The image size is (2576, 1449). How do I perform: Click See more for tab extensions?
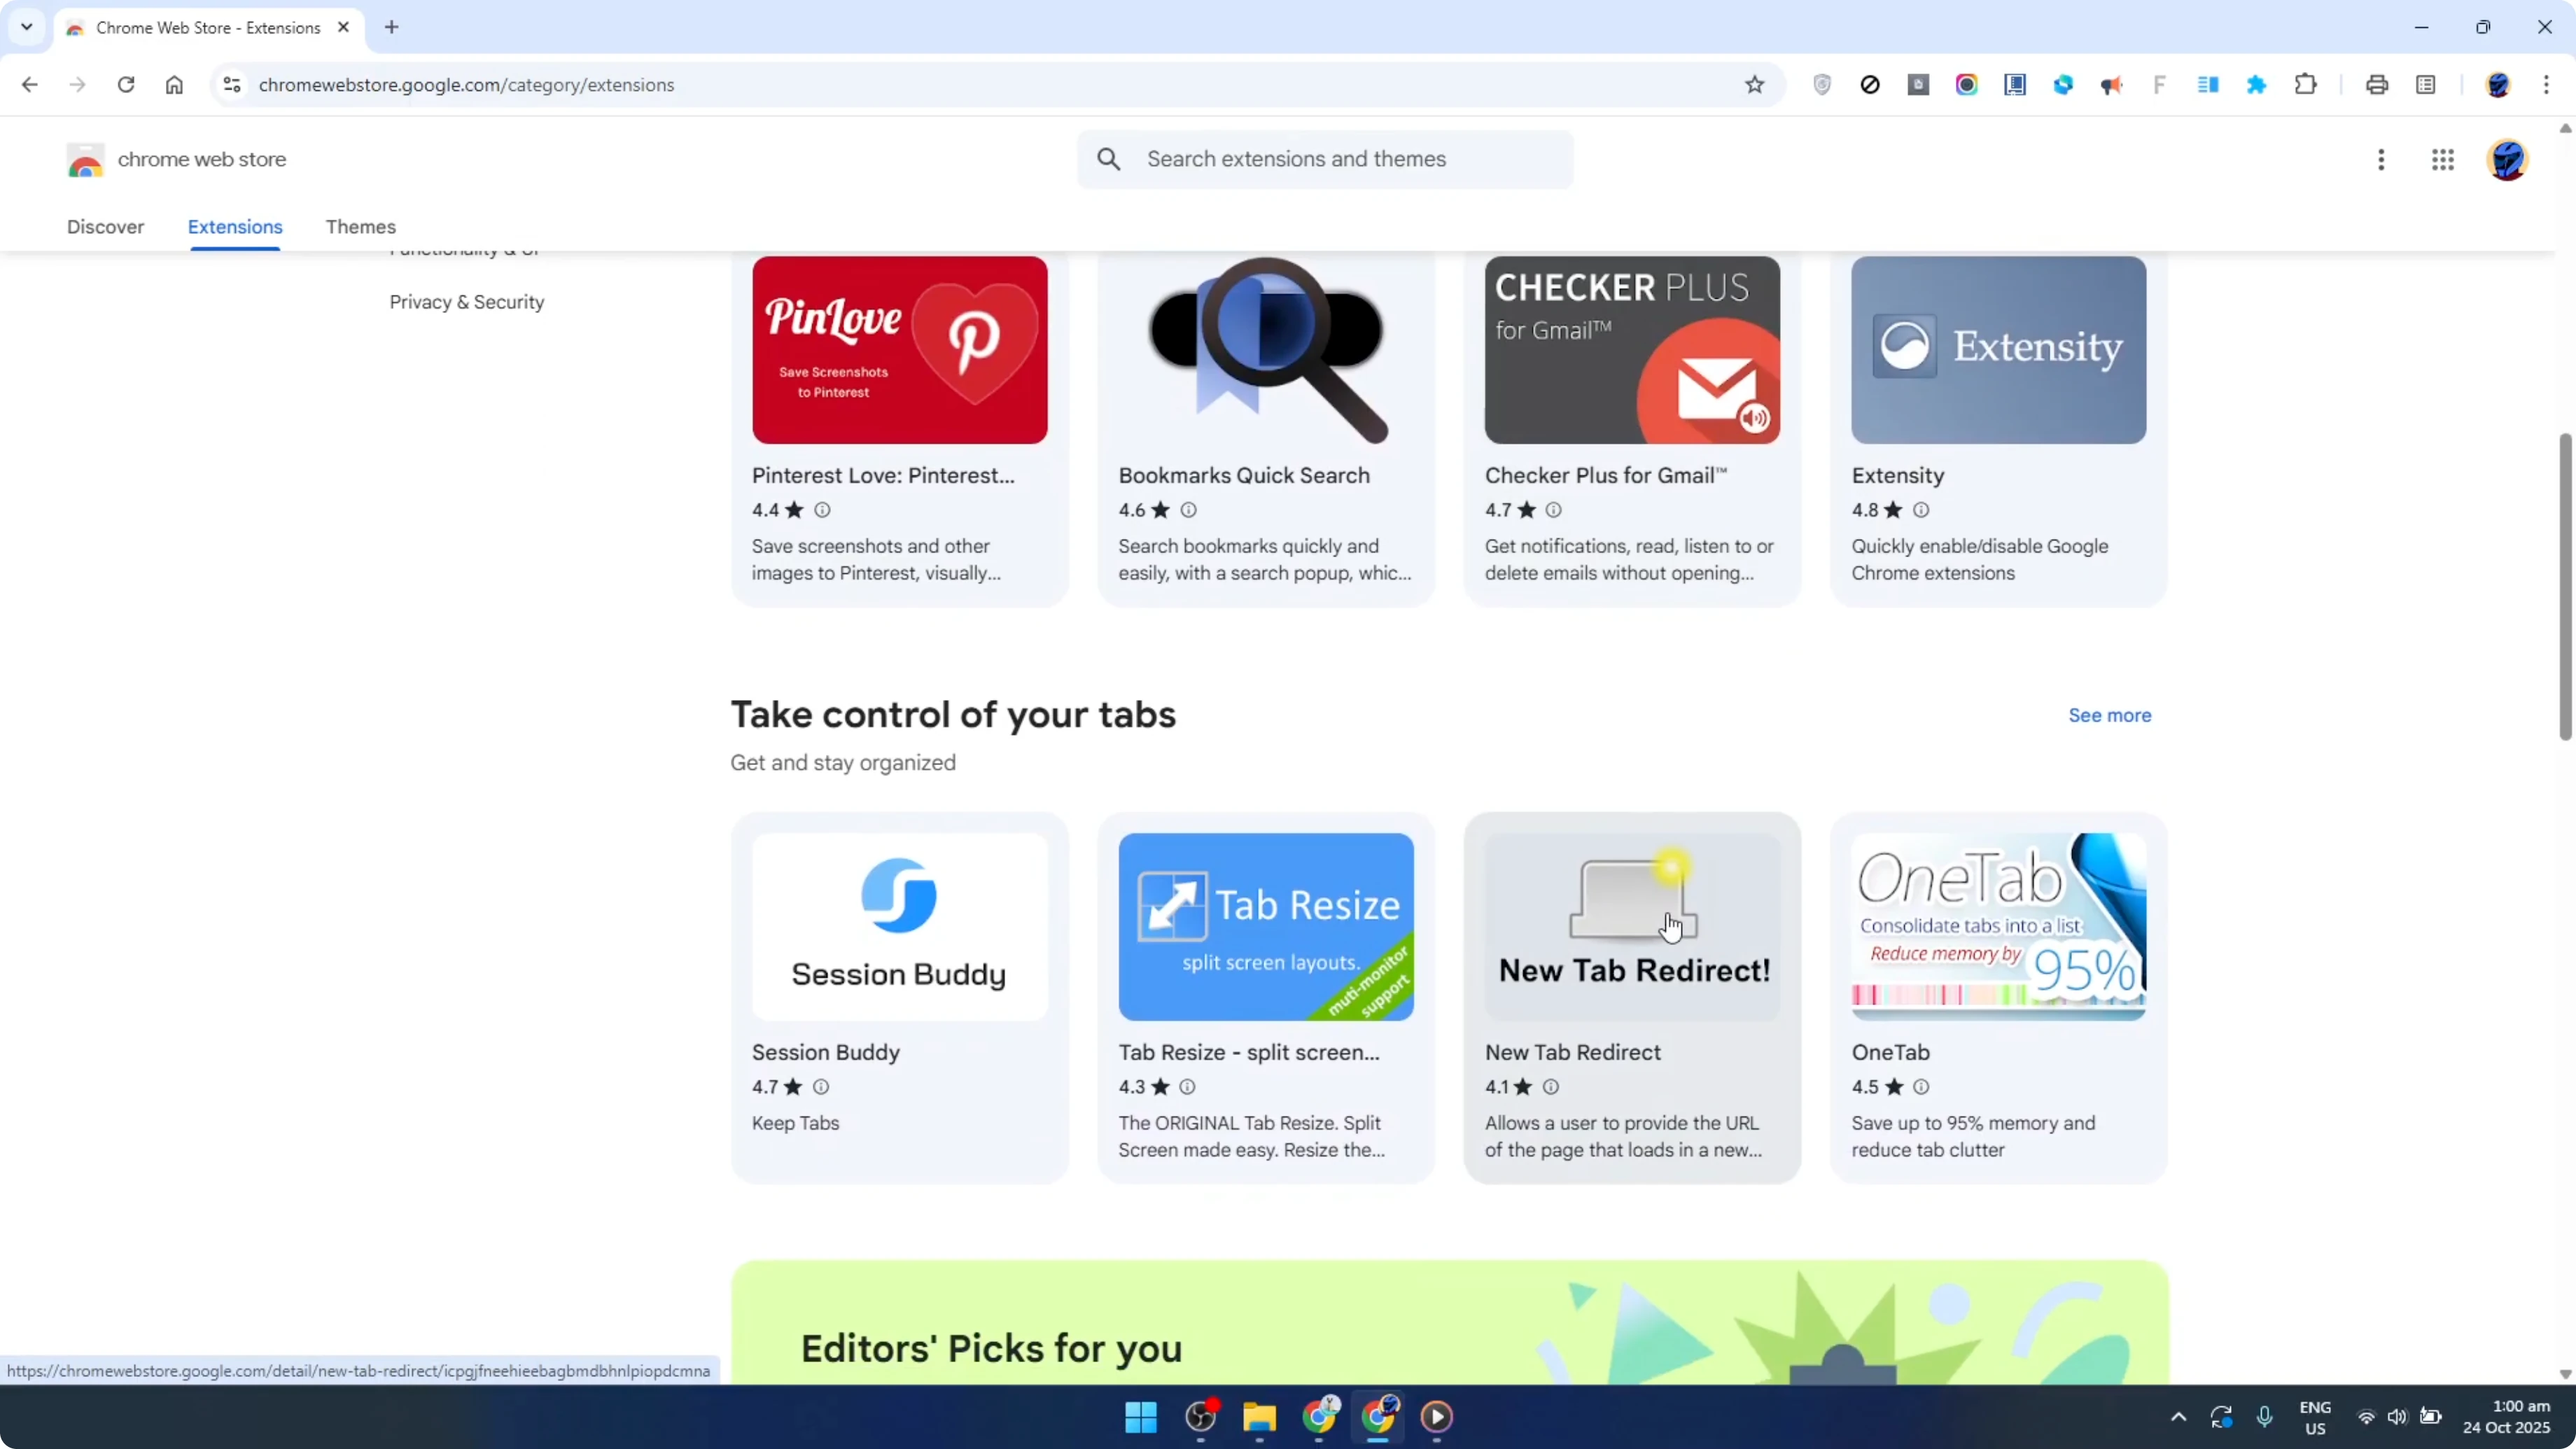[2109, 715]
